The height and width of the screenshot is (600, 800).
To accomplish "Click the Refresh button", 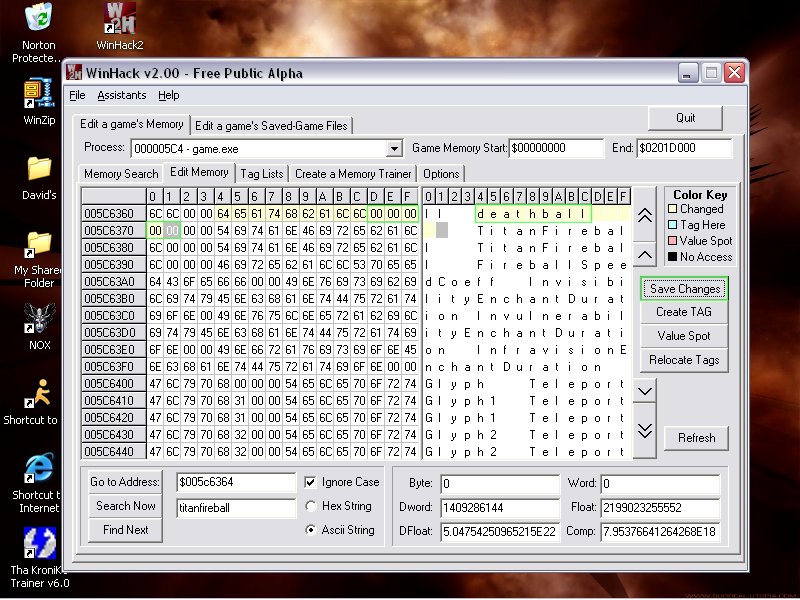I will [x=696, y=438].
